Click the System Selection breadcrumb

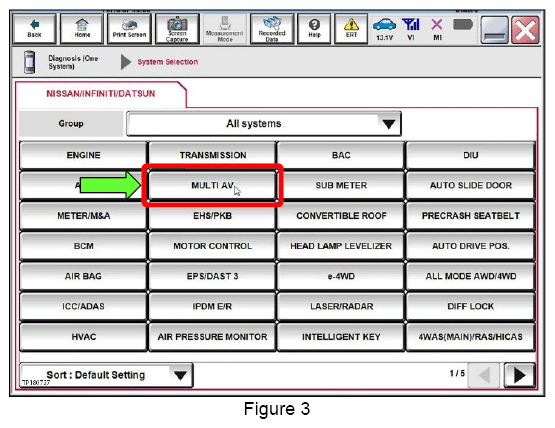[168, 62]
